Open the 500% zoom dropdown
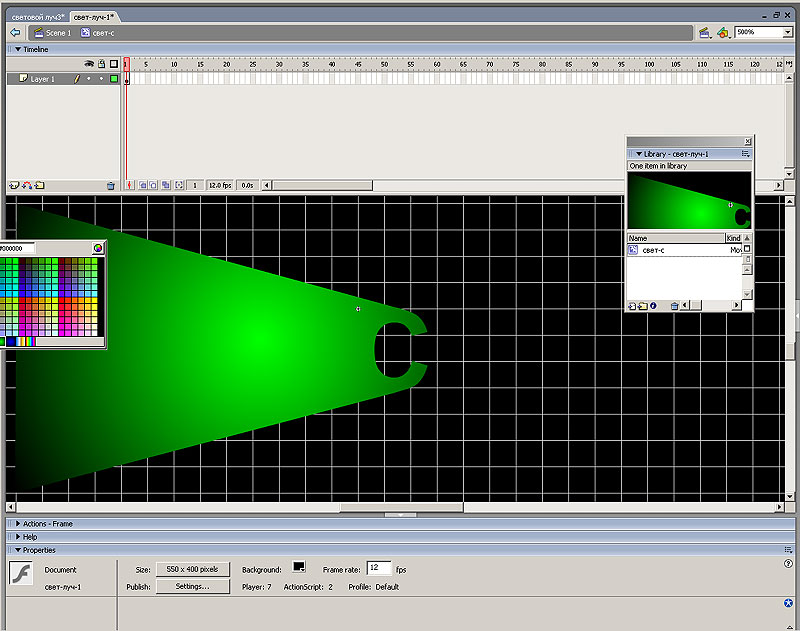Image resolution: width=800 pixels, height=631 pixels. (x=786, y=33)
